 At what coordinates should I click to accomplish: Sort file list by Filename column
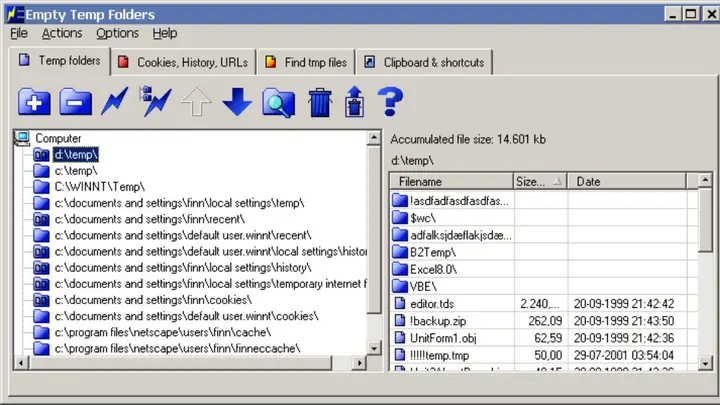(452, 181)
